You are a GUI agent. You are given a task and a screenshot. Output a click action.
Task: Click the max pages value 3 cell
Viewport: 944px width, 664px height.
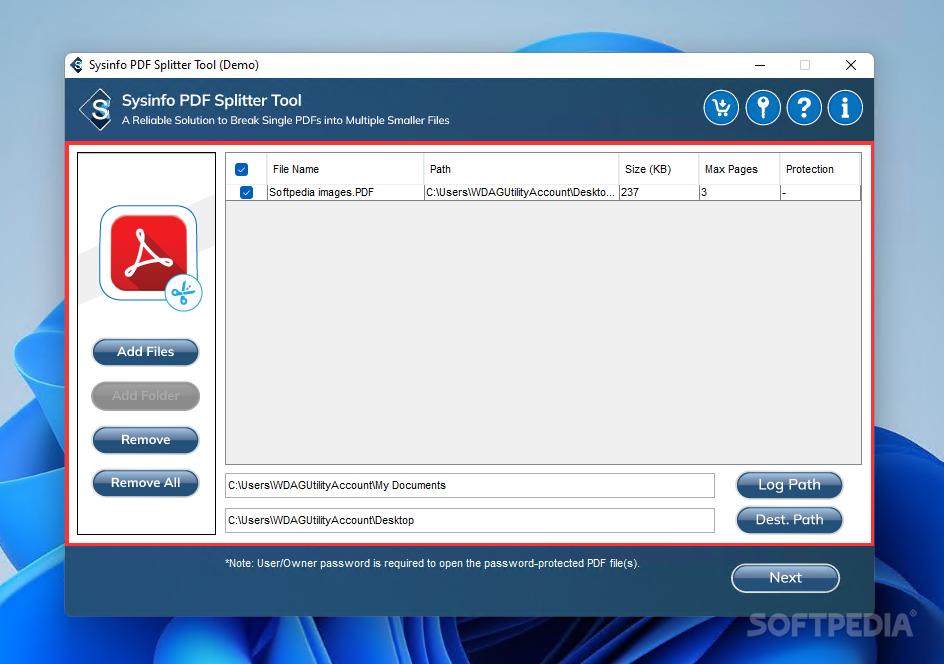739,193
